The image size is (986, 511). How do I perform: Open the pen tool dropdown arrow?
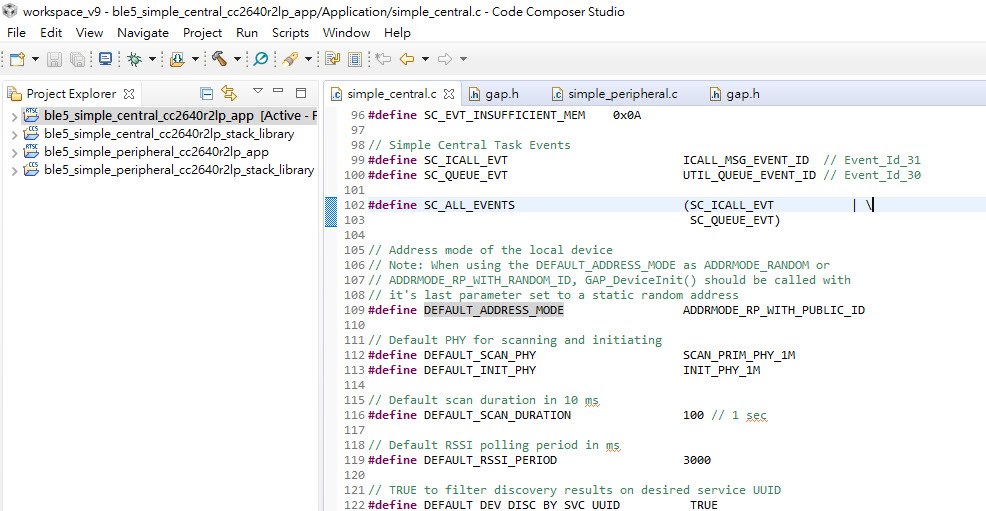308,59
